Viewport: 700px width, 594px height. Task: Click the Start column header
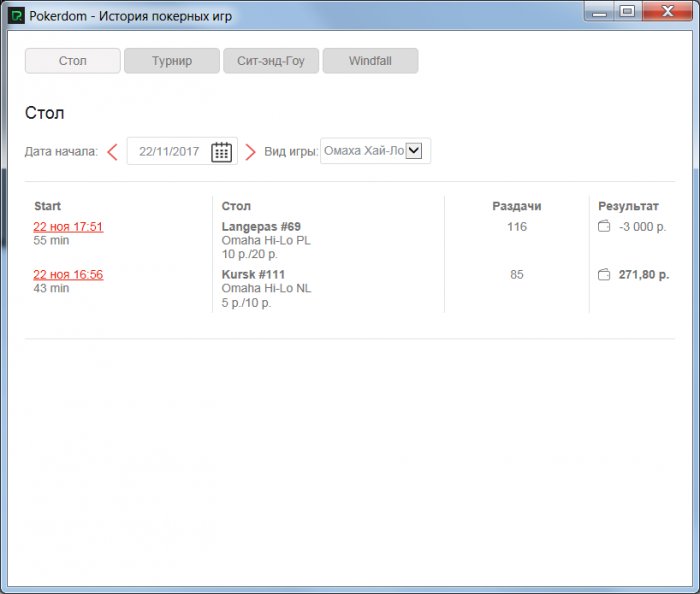(47, 206)
